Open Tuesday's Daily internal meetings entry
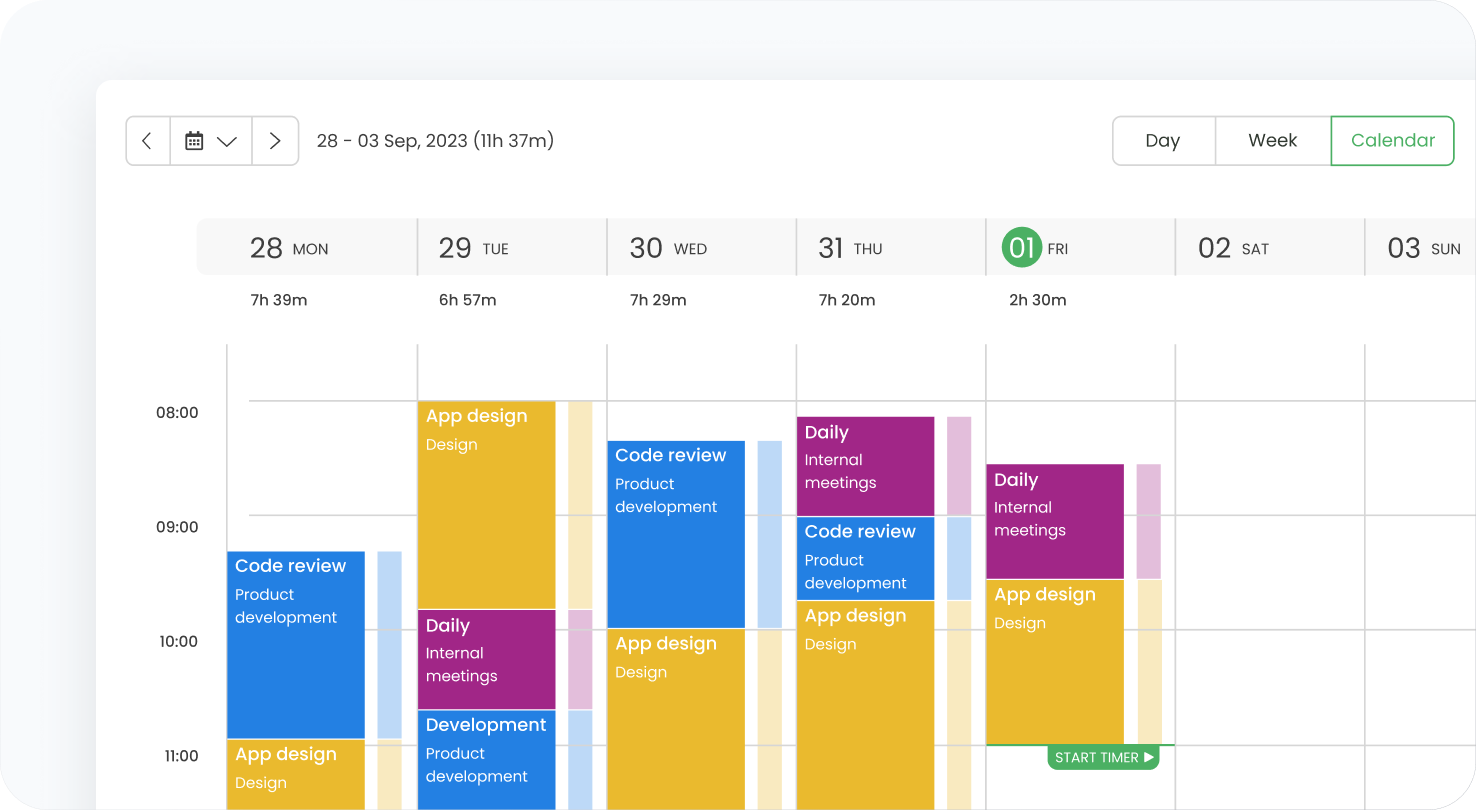This screenshot has height=810, width=1476. pos(486,660)
